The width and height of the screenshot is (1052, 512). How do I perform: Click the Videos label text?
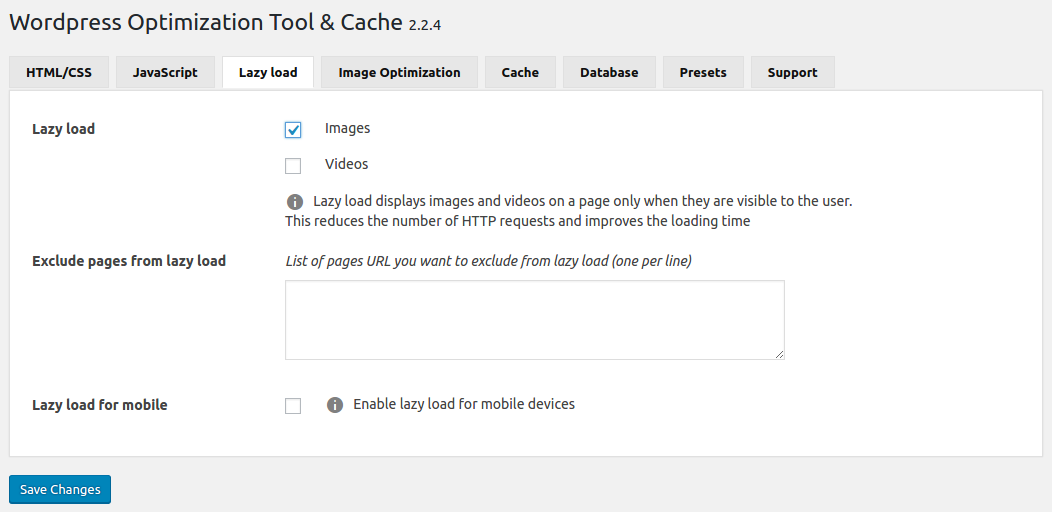[x=347, y=164]
